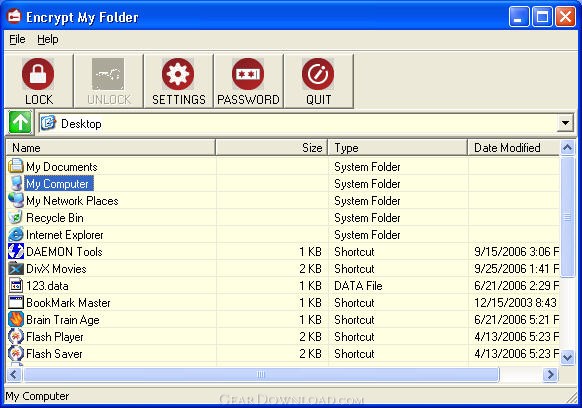Click the DATA File type cell

[x=358, y=286]
